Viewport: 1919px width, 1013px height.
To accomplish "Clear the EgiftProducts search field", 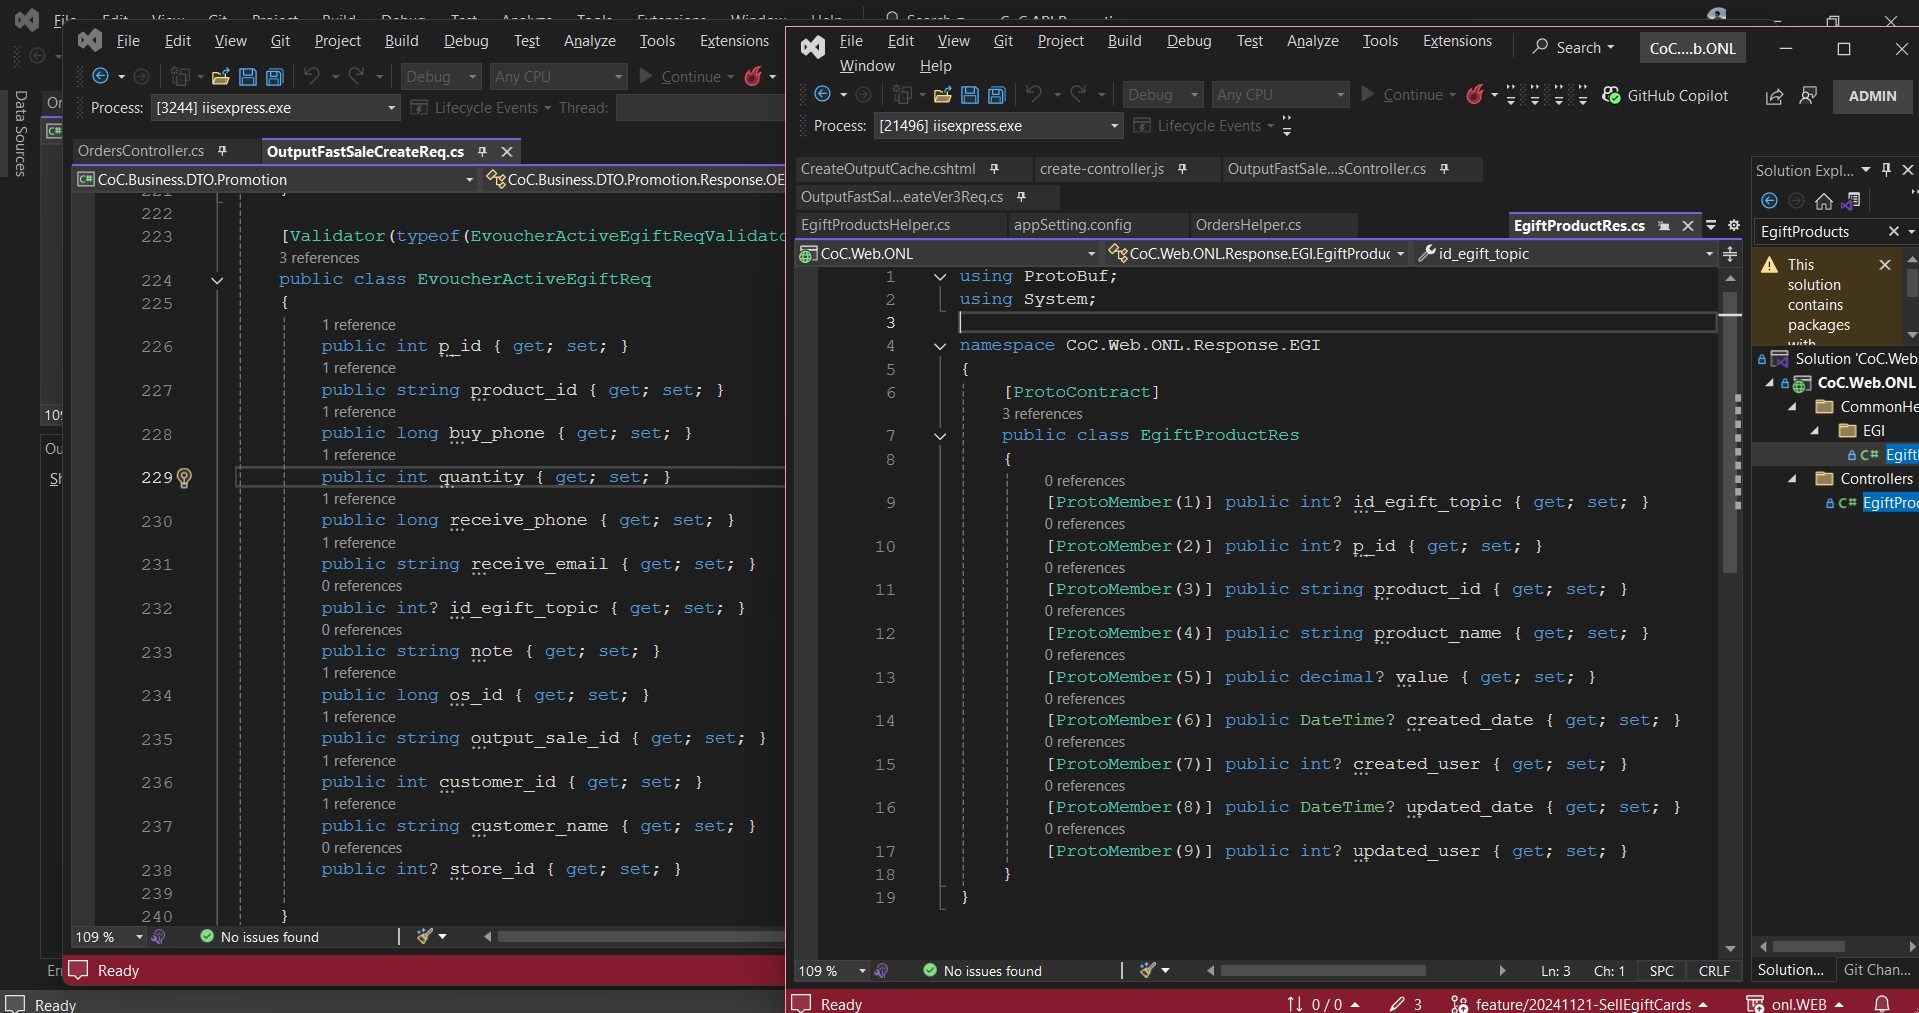I will (x=1893, y=232).
